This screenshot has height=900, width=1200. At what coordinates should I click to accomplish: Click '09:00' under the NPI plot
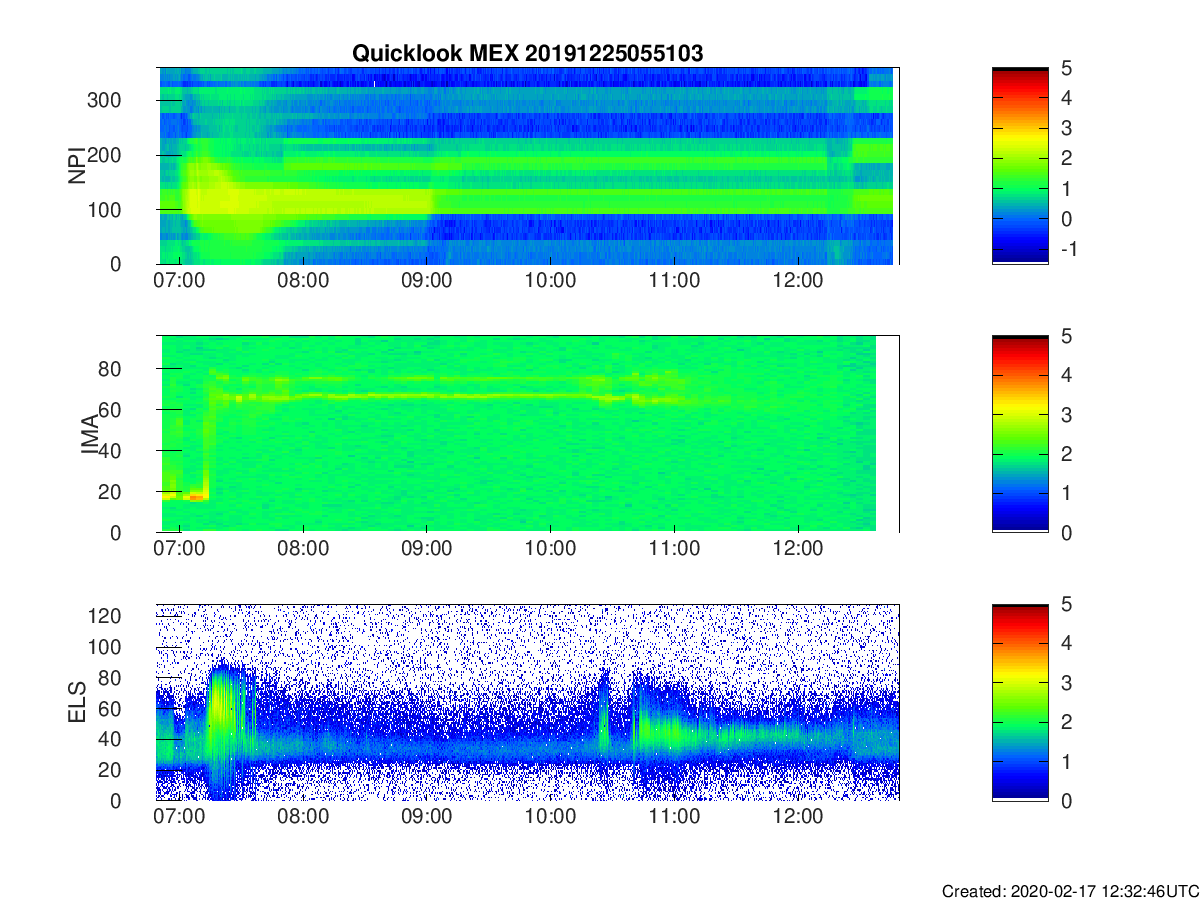[427, 281]
